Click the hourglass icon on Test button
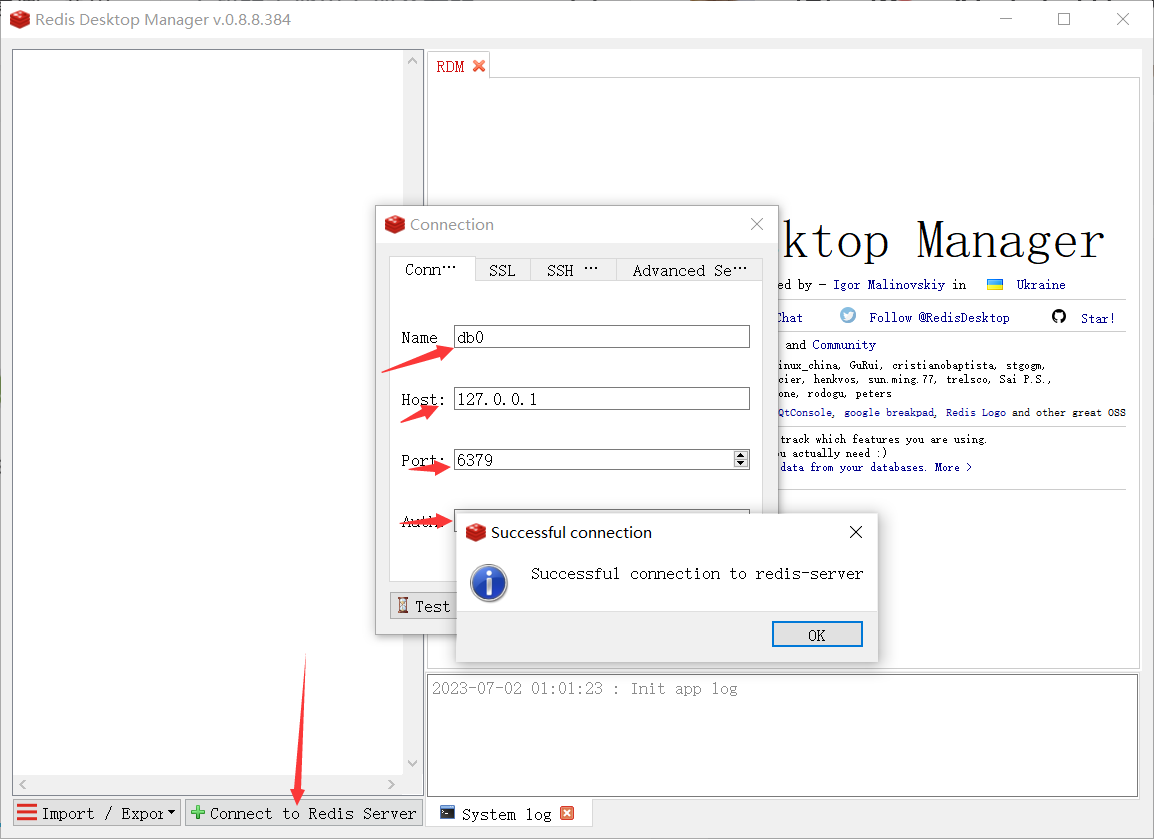1154x839 pixels. pos(403,605)
